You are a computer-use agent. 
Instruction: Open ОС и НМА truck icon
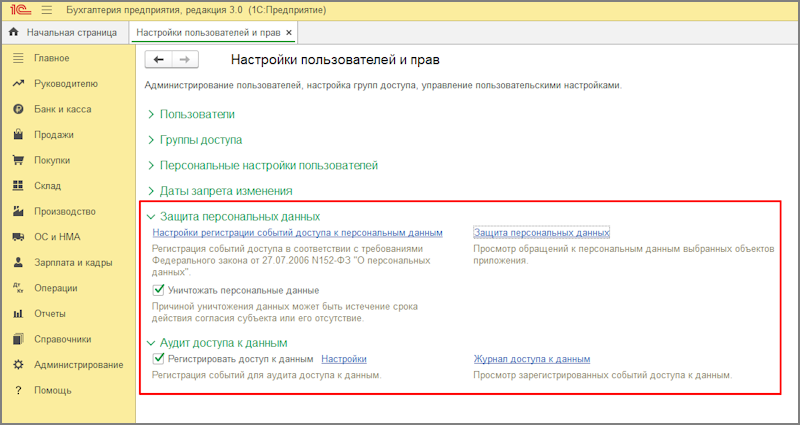click(18, 237)
